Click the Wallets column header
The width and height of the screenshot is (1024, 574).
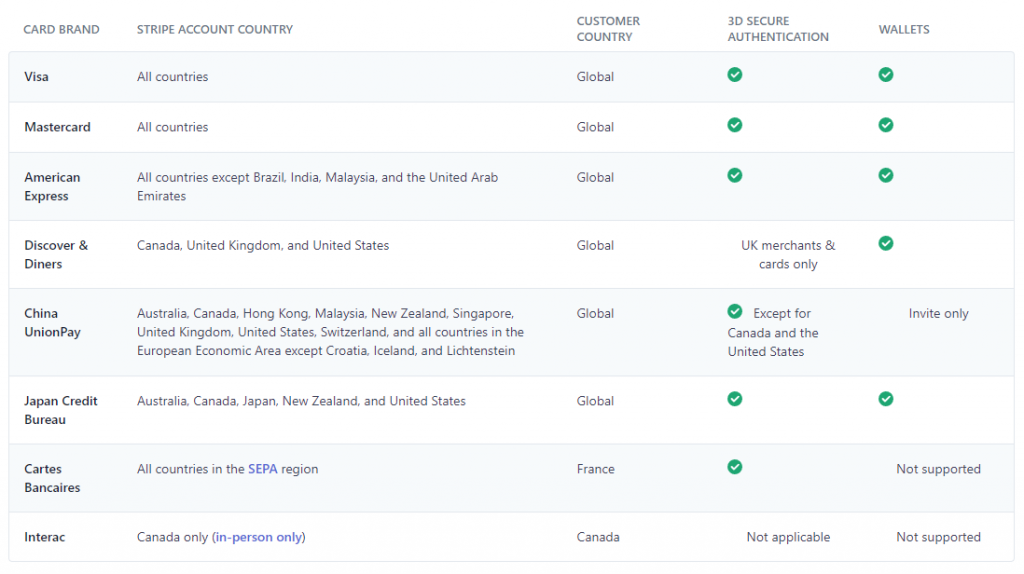coord(904,29)
